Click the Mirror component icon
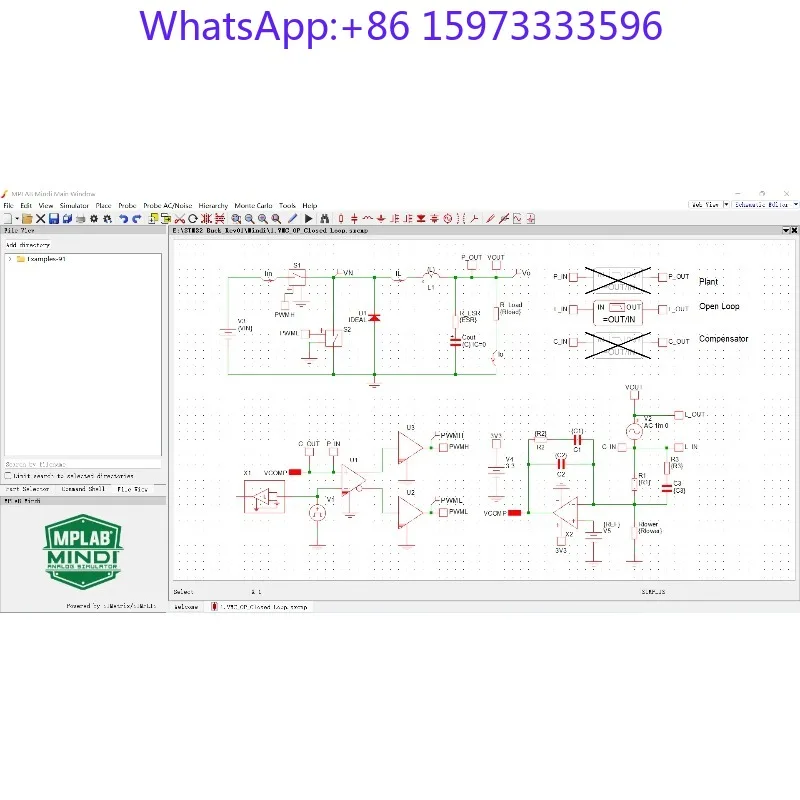The image size is (800, 800). pyautogui.click(x=206, y=219)
